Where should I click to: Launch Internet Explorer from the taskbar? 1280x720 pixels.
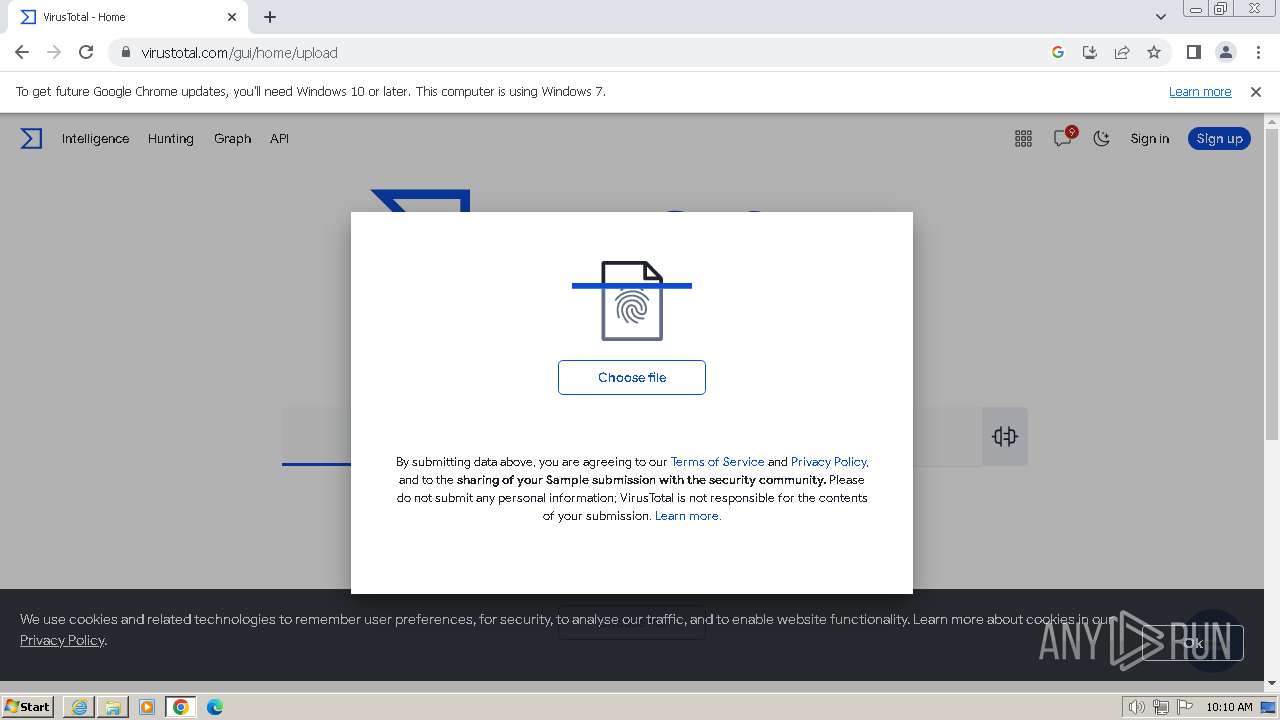[79, 707]
